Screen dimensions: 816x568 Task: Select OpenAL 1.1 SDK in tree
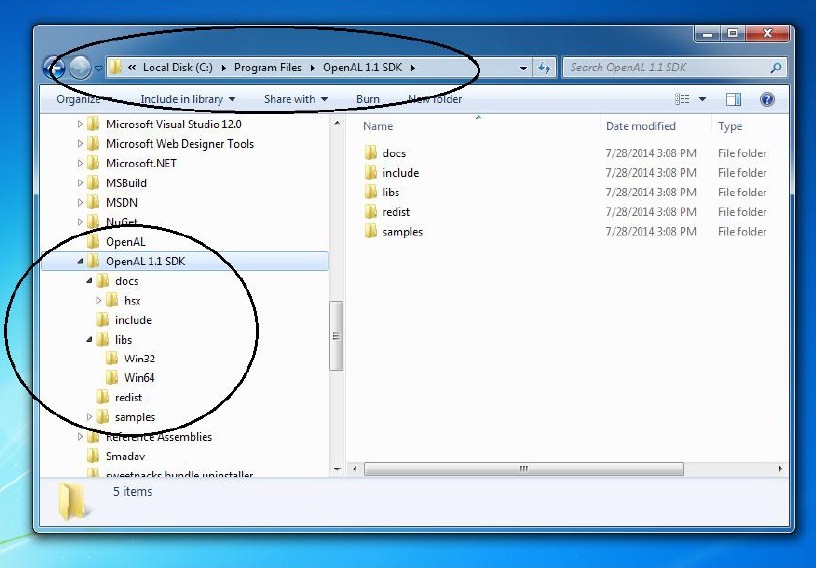pos(145,261)
